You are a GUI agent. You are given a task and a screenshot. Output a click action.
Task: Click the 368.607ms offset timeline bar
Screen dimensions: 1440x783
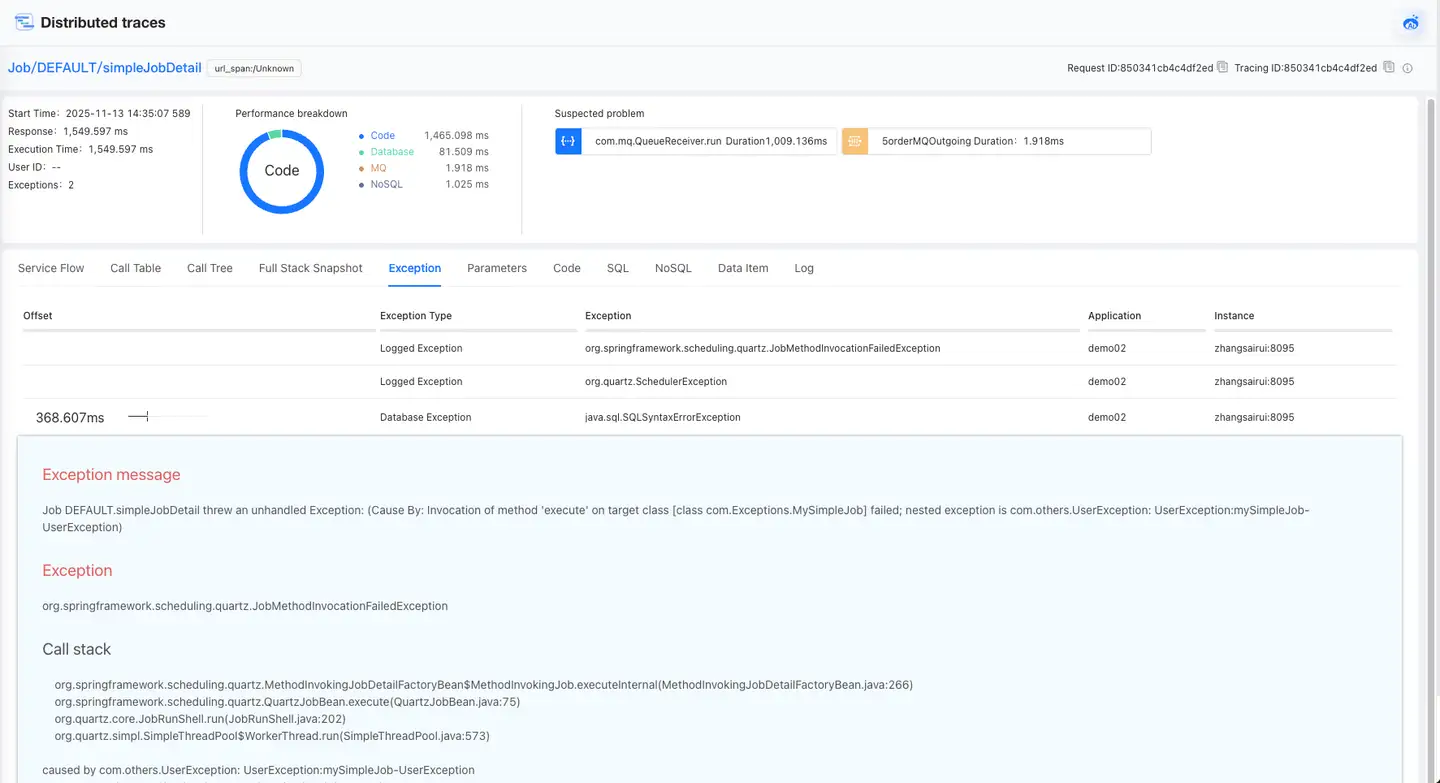[139, 417]
